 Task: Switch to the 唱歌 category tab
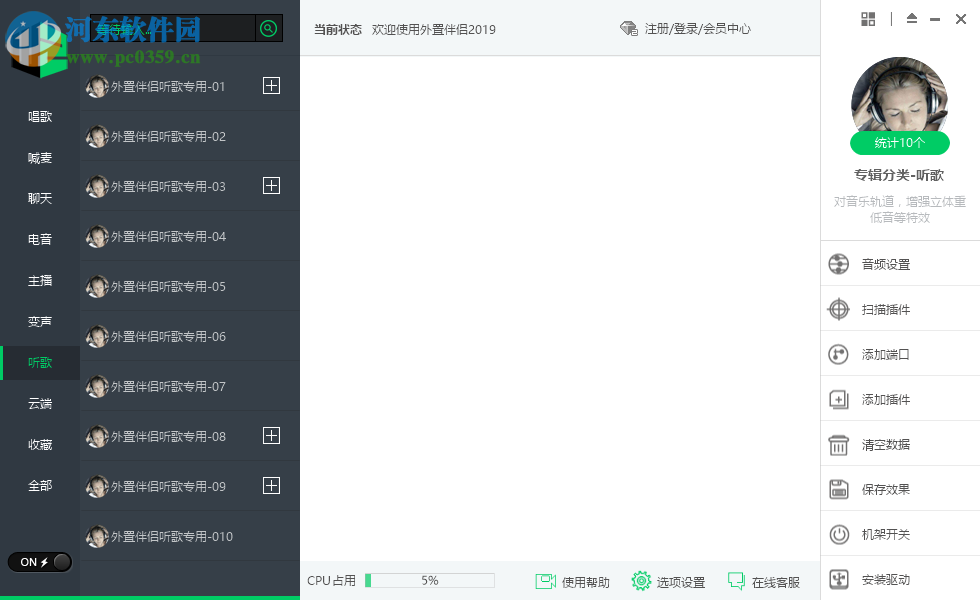click(39, 116)
